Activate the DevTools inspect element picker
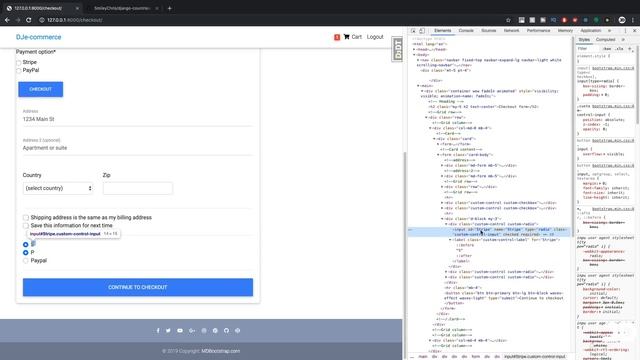The width and height of the screenshot is (640, 360). [413, 31]
